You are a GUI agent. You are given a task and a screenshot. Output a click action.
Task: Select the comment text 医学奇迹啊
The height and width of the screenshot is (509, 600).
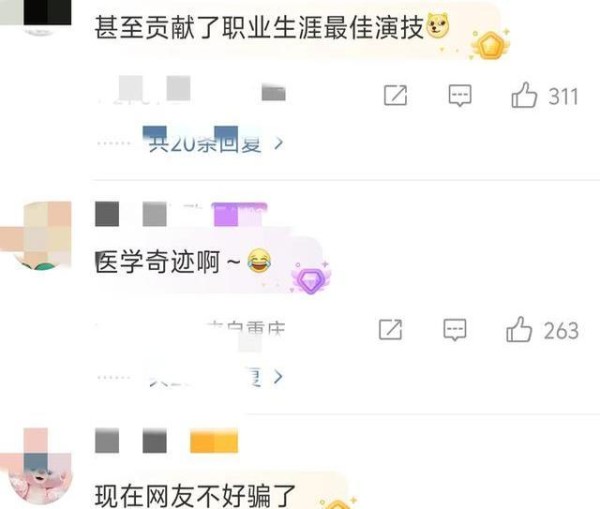click(158, 262)
